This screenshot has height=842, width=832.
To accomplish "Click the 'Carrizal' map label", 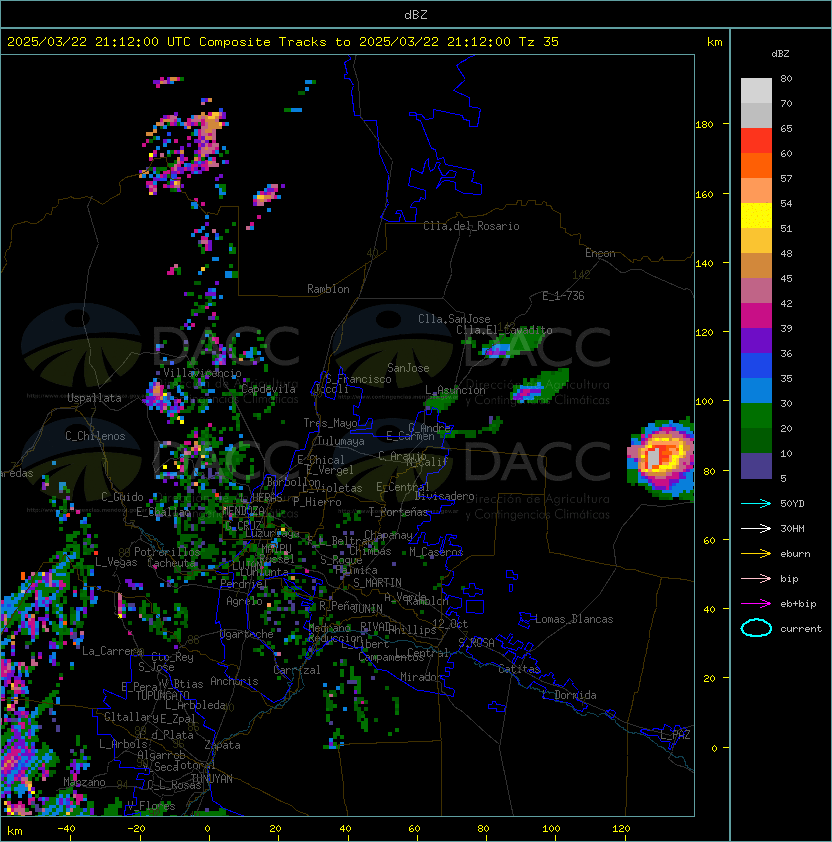I will (297, 670).
